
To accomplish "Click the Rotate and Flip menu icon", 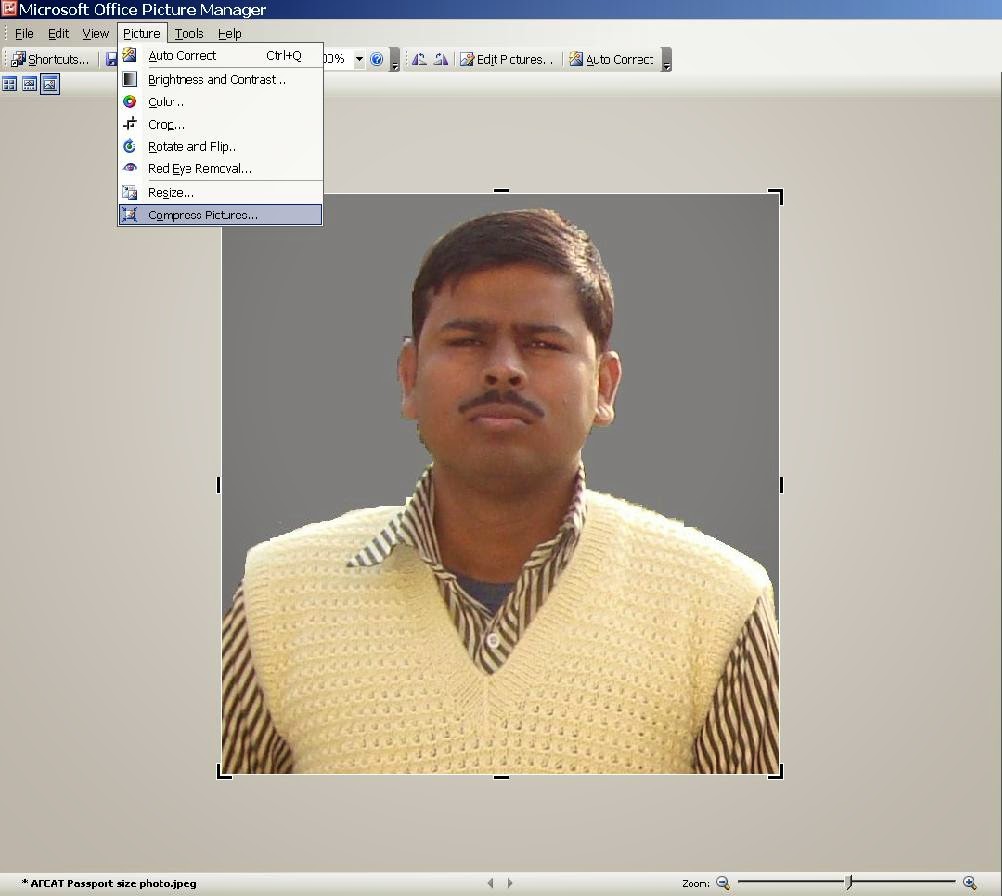I will (130, 146).
